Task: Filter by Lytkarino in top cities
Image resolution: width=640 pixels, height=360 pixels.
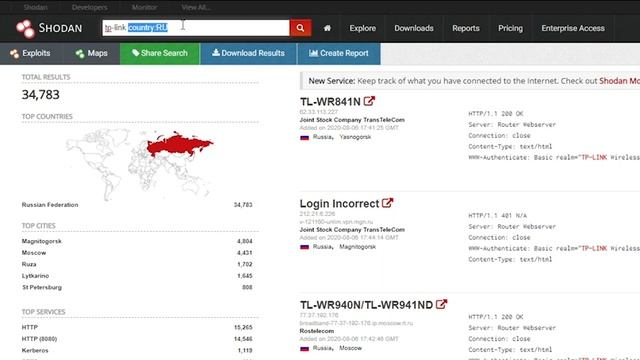Action: [x=35, y=276]
